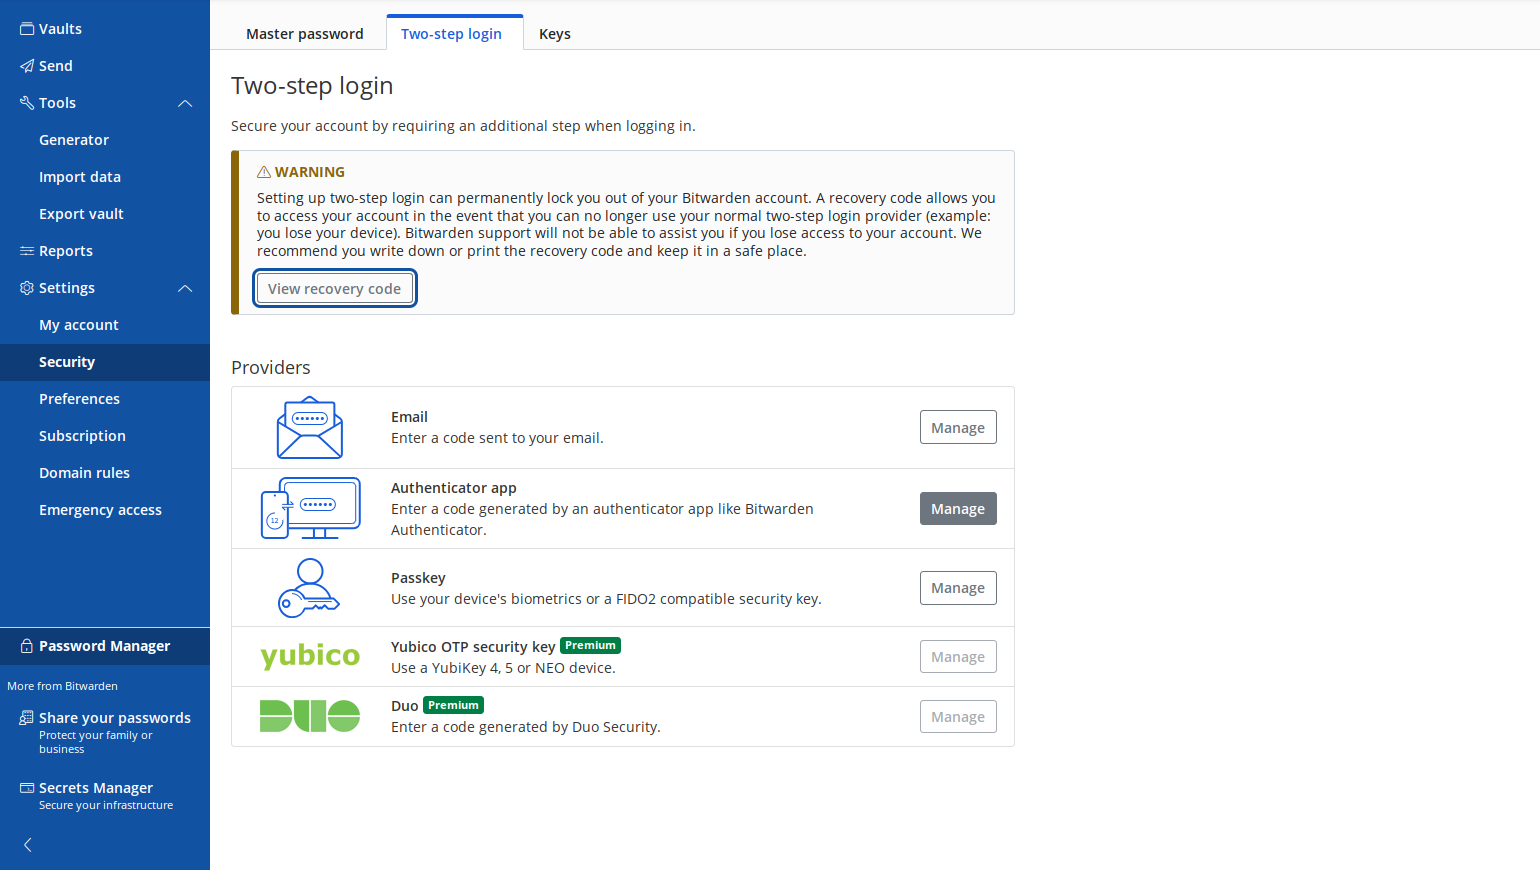
Task: Manage the Passkey provider
Action: coord(958,588)
